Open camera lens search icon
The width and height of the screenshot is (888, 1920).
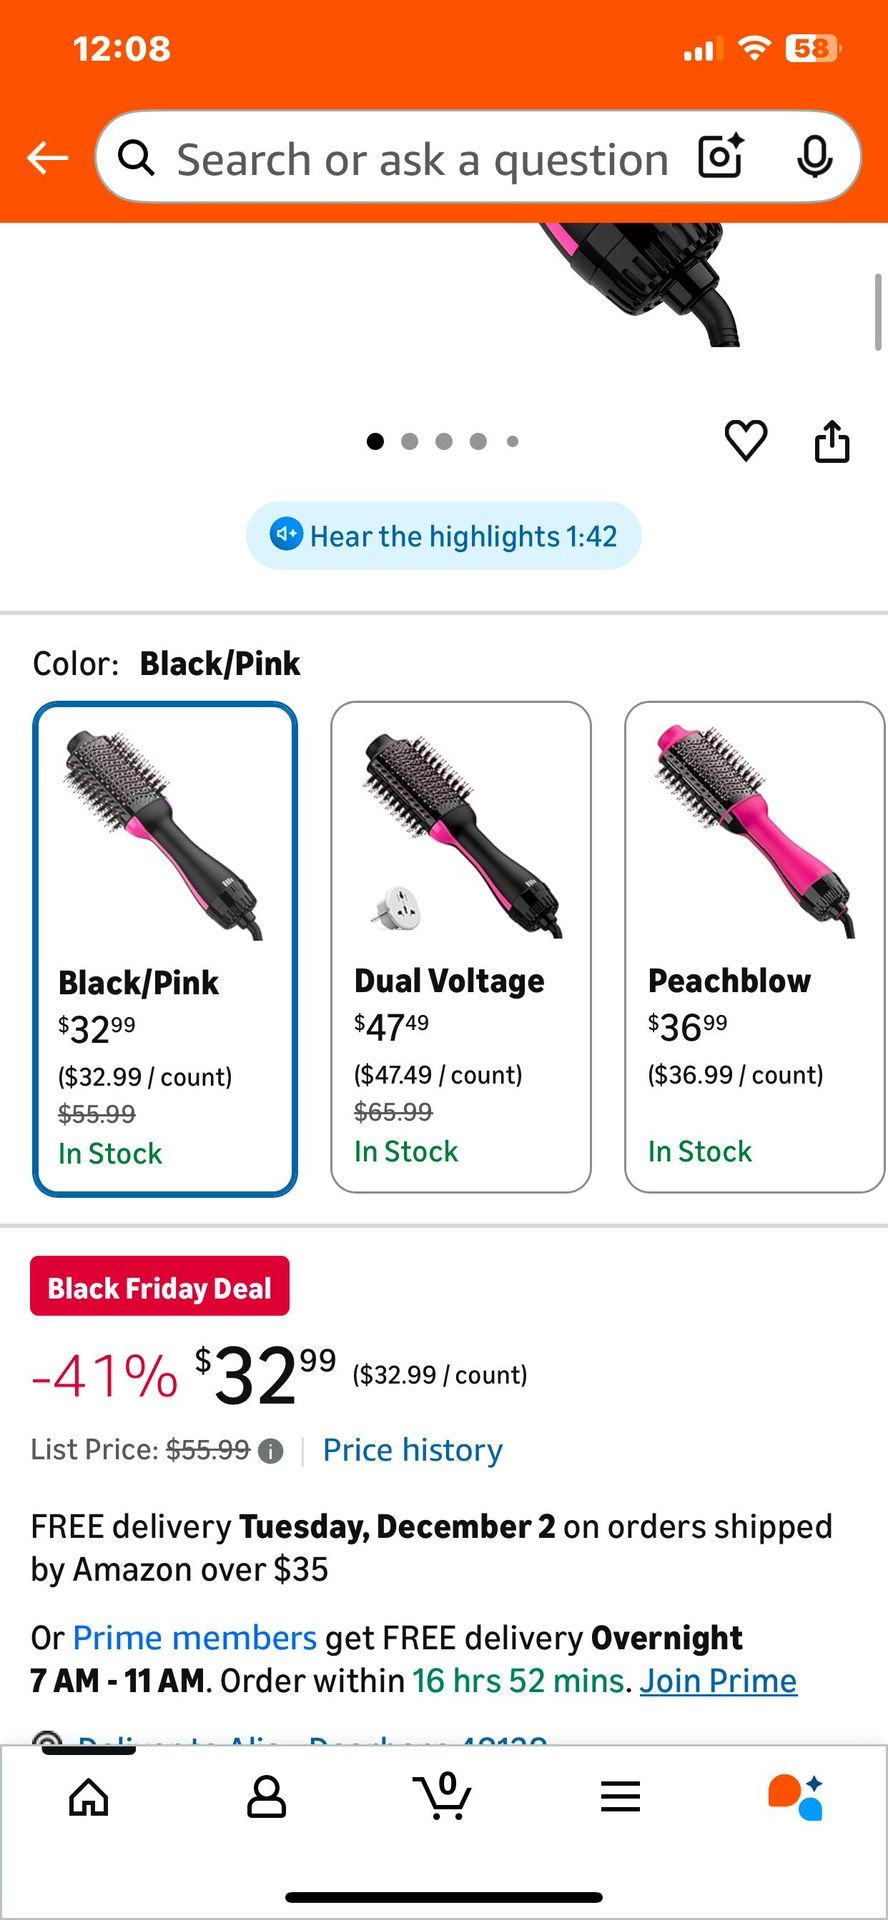click(720, 157)
